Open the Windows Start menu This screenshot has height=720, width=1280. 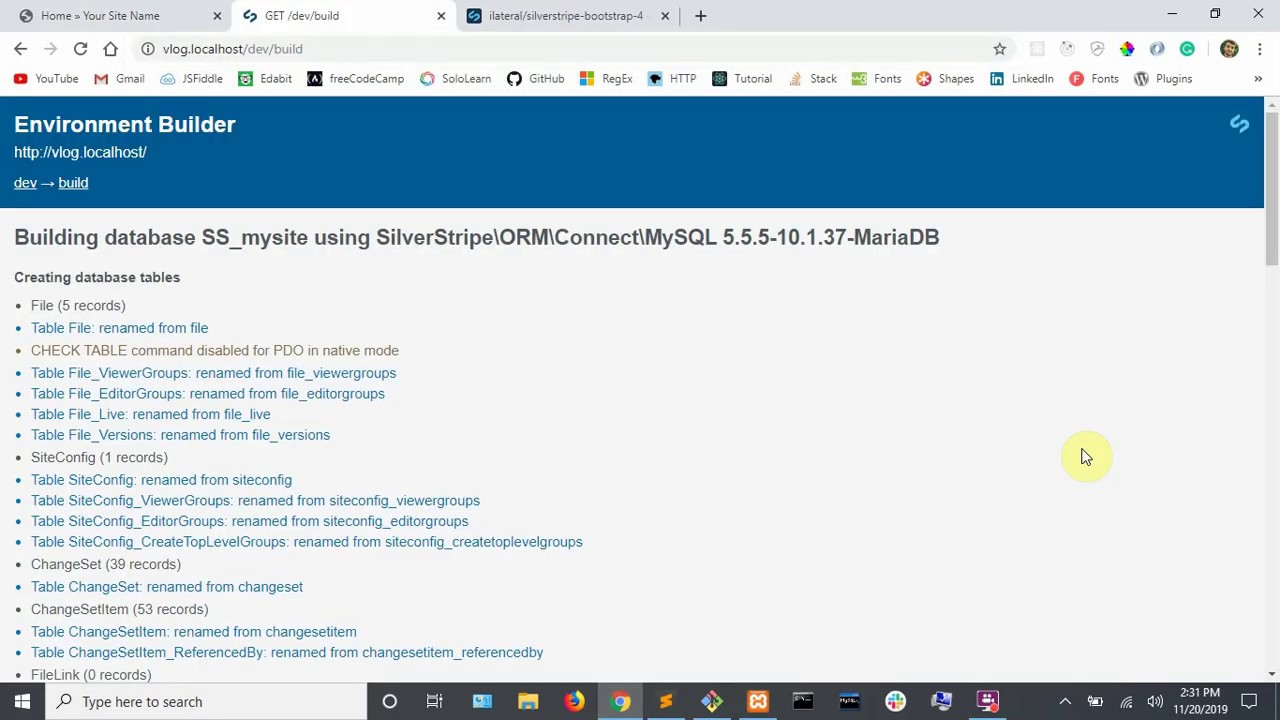point(22,701)
